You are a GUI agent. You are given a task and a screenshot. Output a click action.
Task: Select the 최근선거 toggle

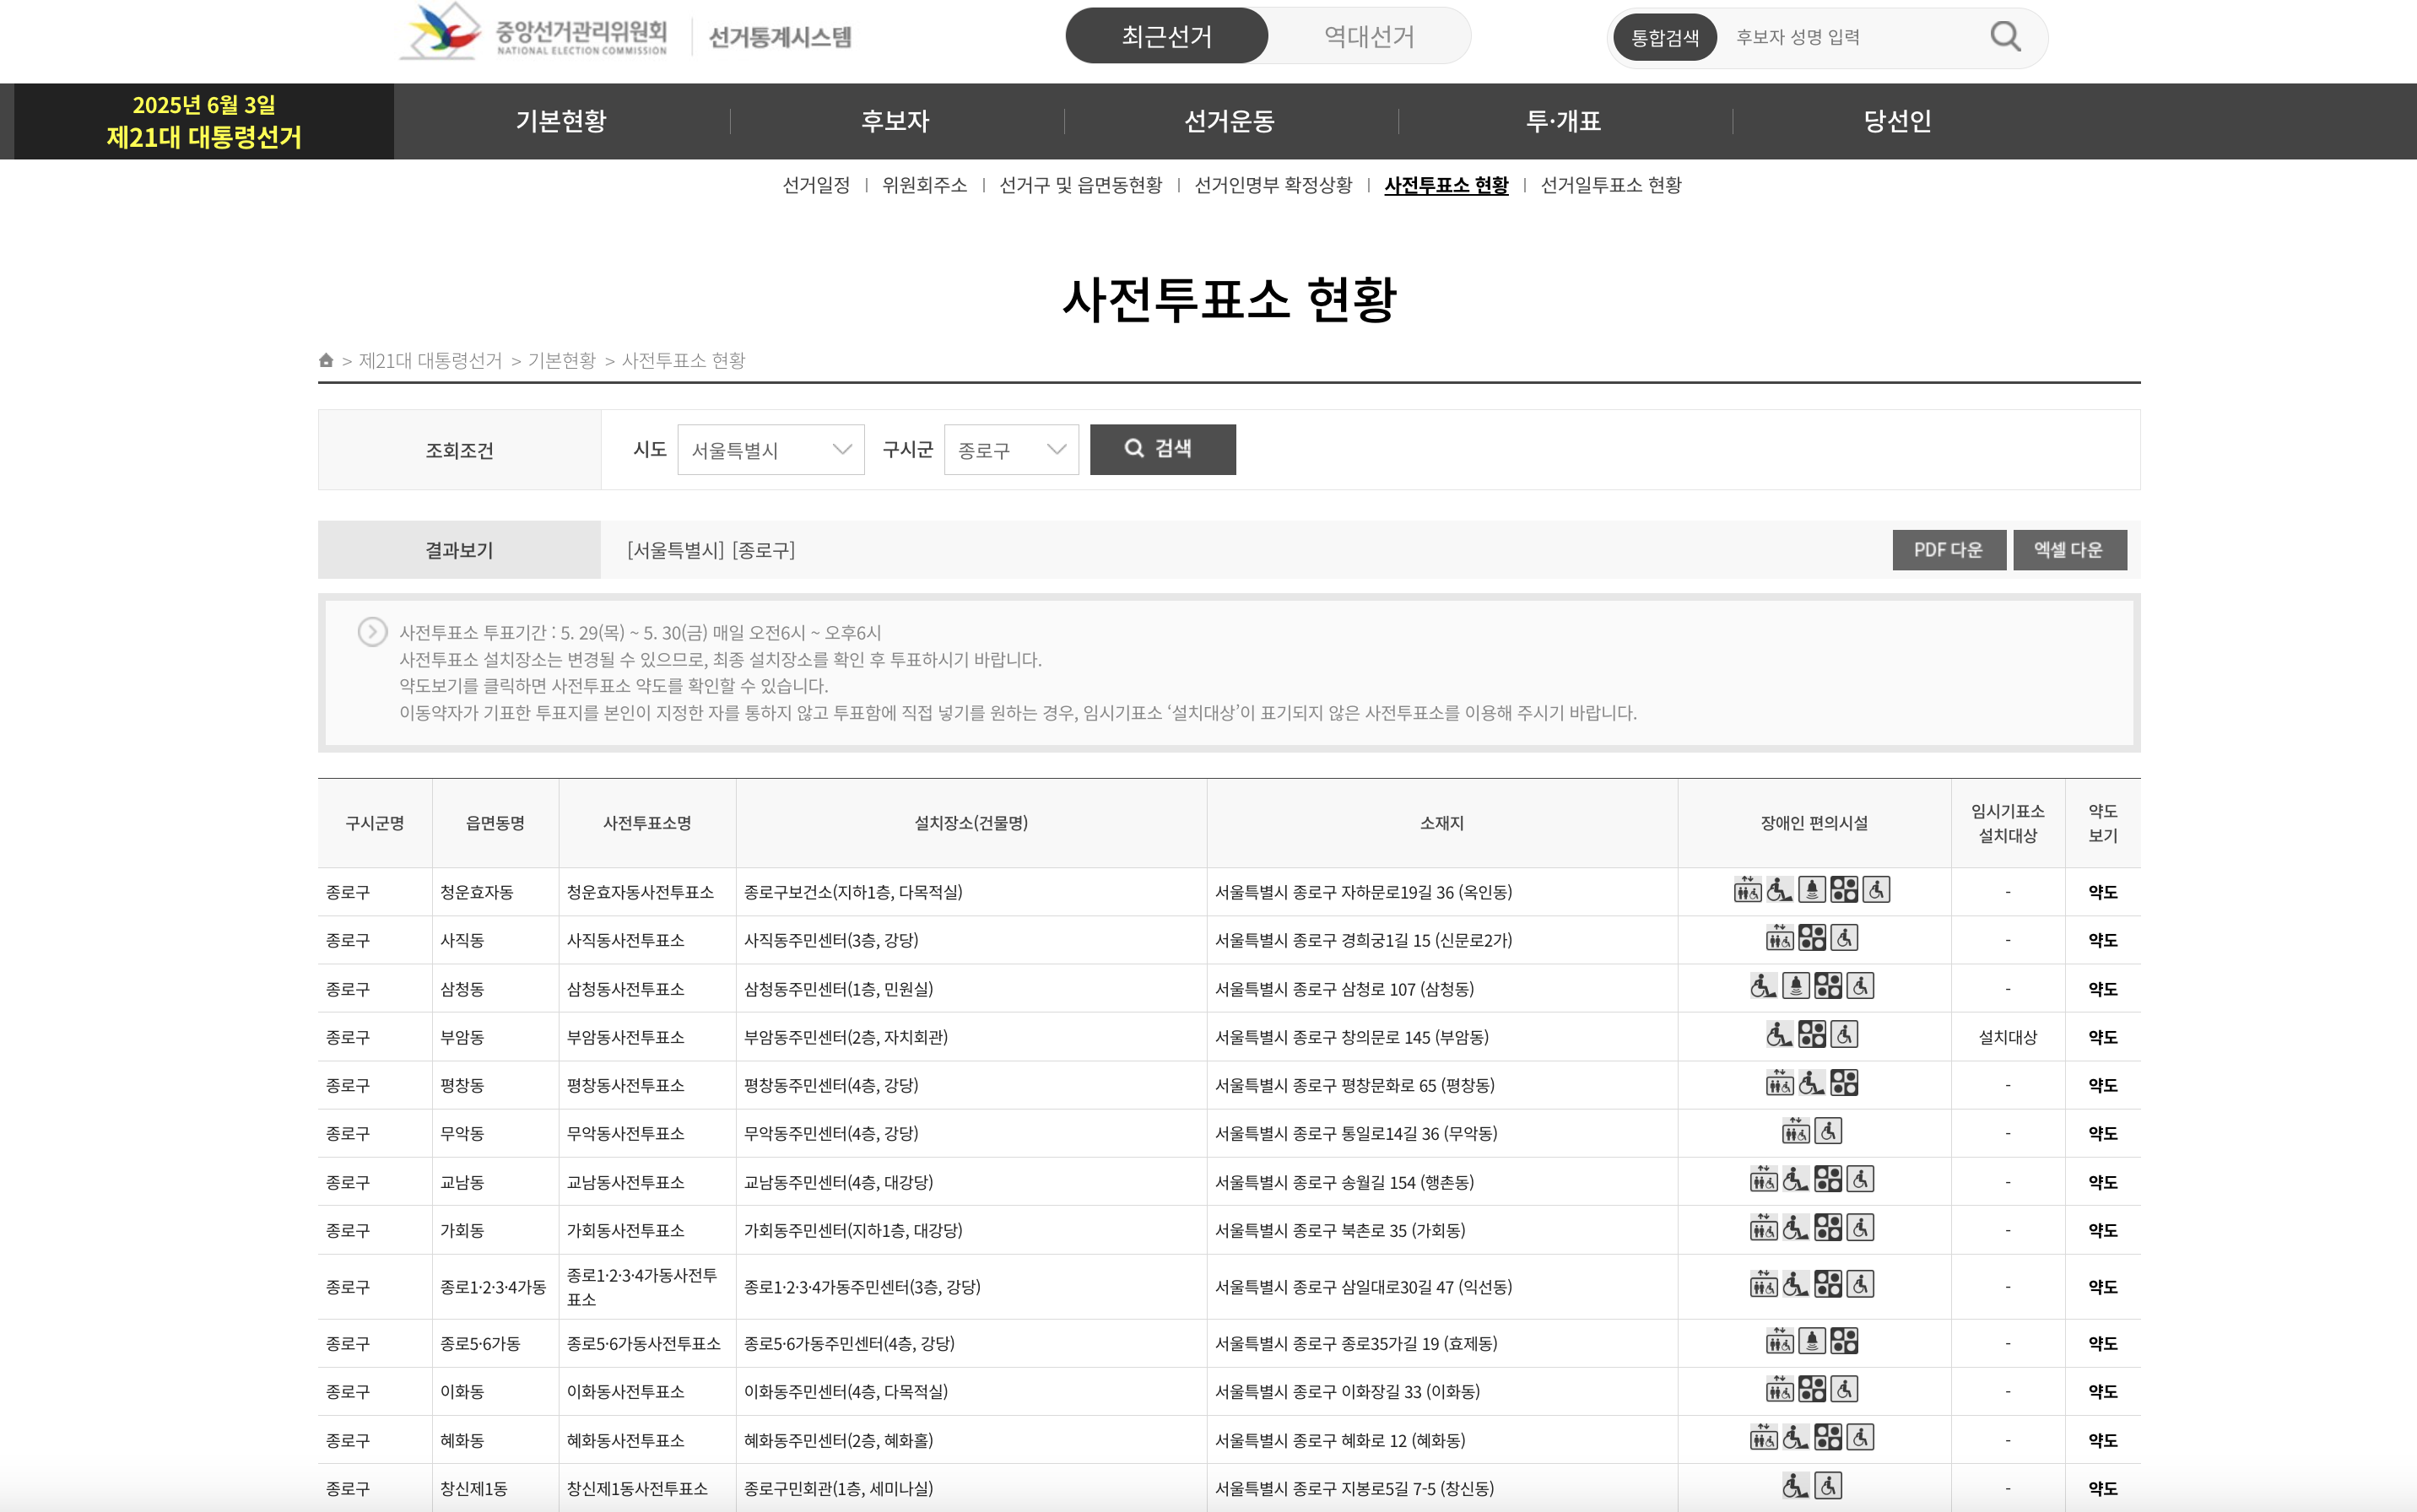pyautogui.click(x=1166, y=37)
